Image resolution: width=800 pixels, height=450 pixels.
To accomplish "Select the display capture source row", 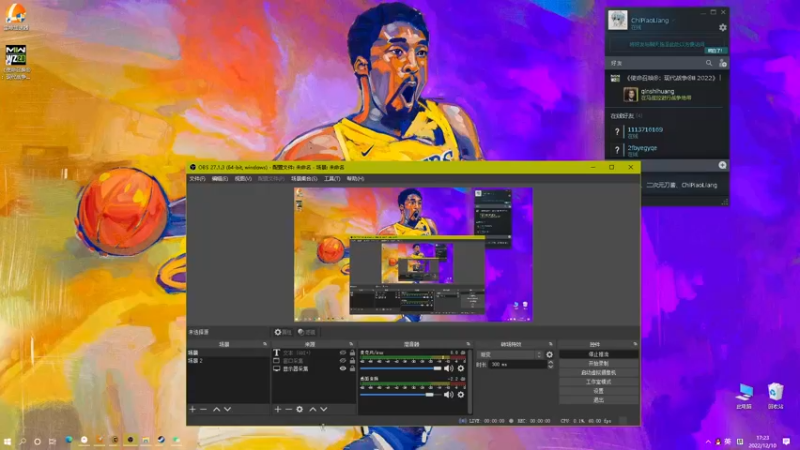I will (314, 368).
